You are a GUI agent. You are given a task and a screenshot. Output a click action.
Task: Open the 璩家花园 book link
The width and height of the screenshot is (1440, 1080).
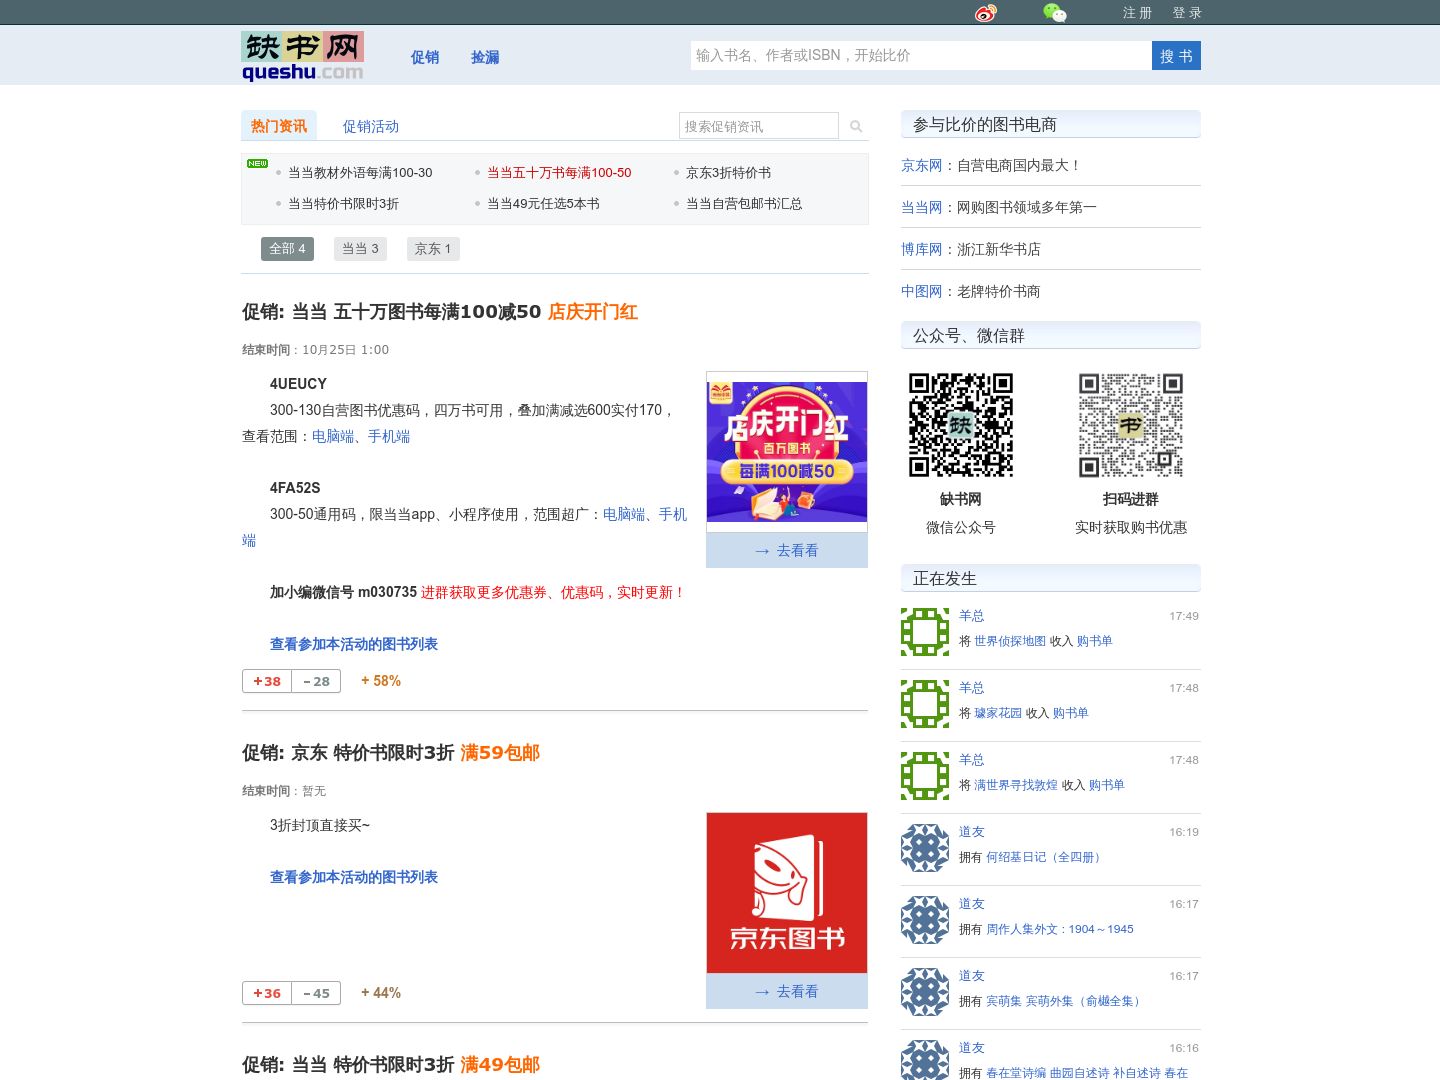pos(998,713)
